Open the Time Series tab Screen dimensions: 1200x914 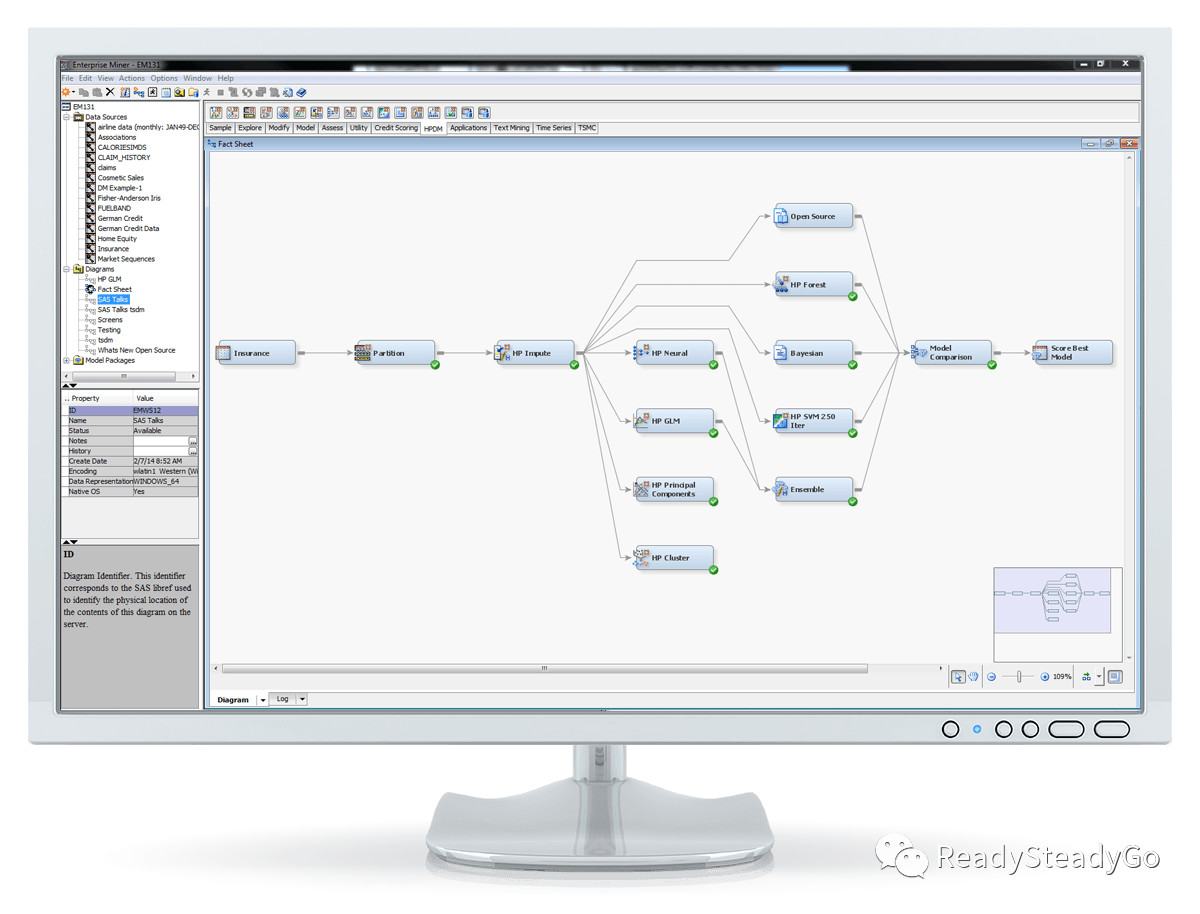point(554,128)
